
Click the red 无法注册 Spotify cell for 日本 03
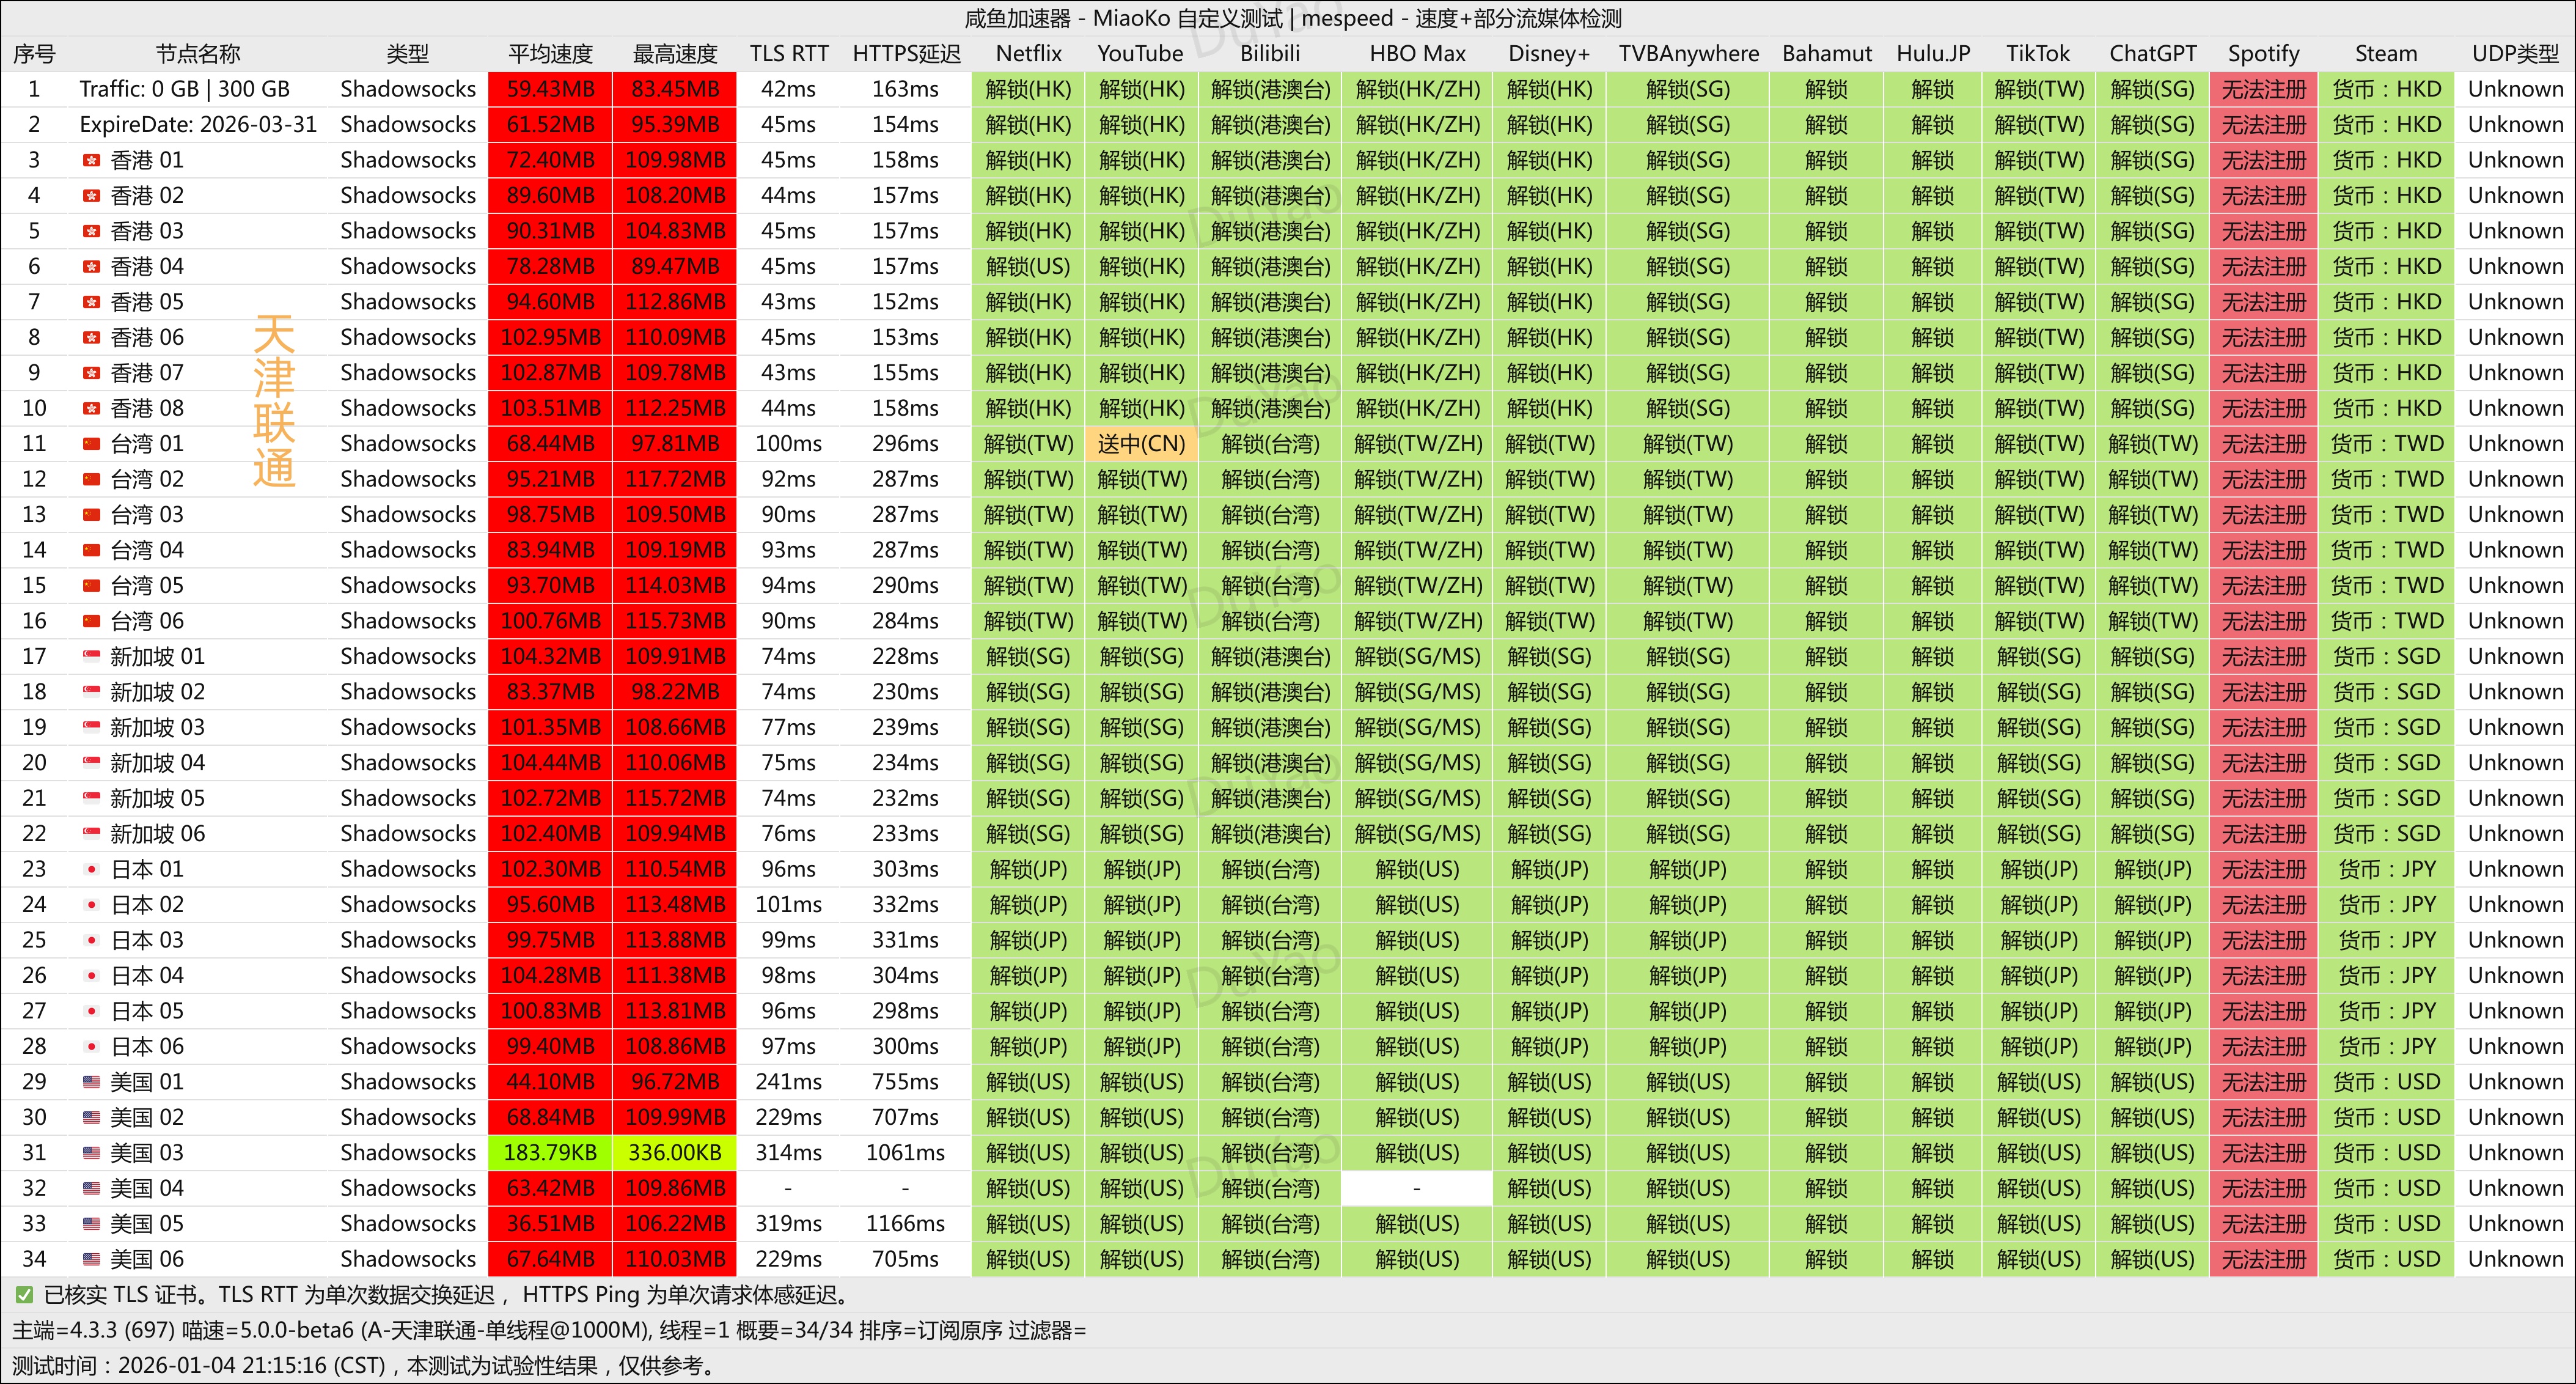2263,940
